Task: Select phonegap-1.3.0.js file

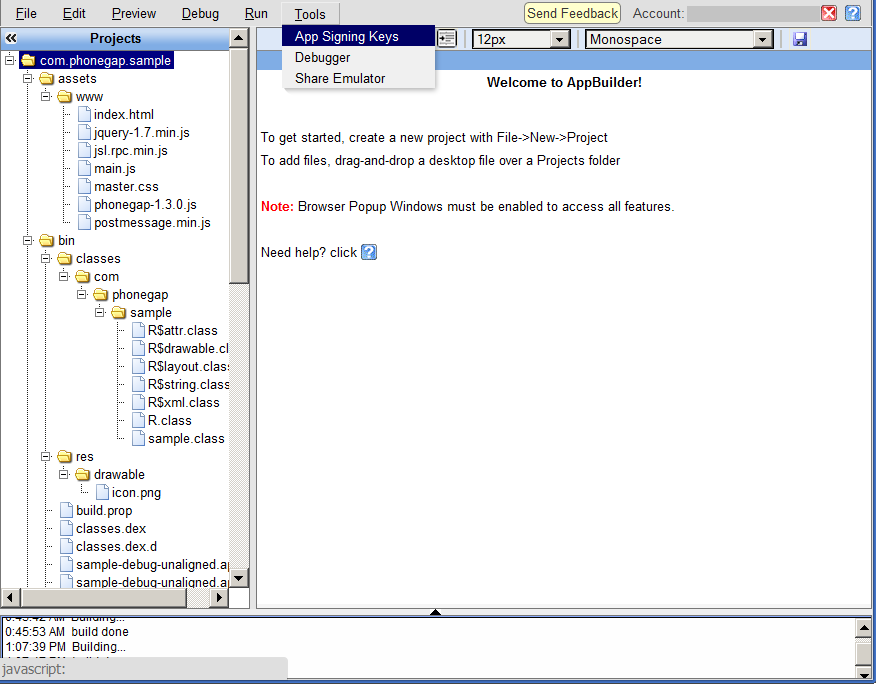Action: click(145, 205)
